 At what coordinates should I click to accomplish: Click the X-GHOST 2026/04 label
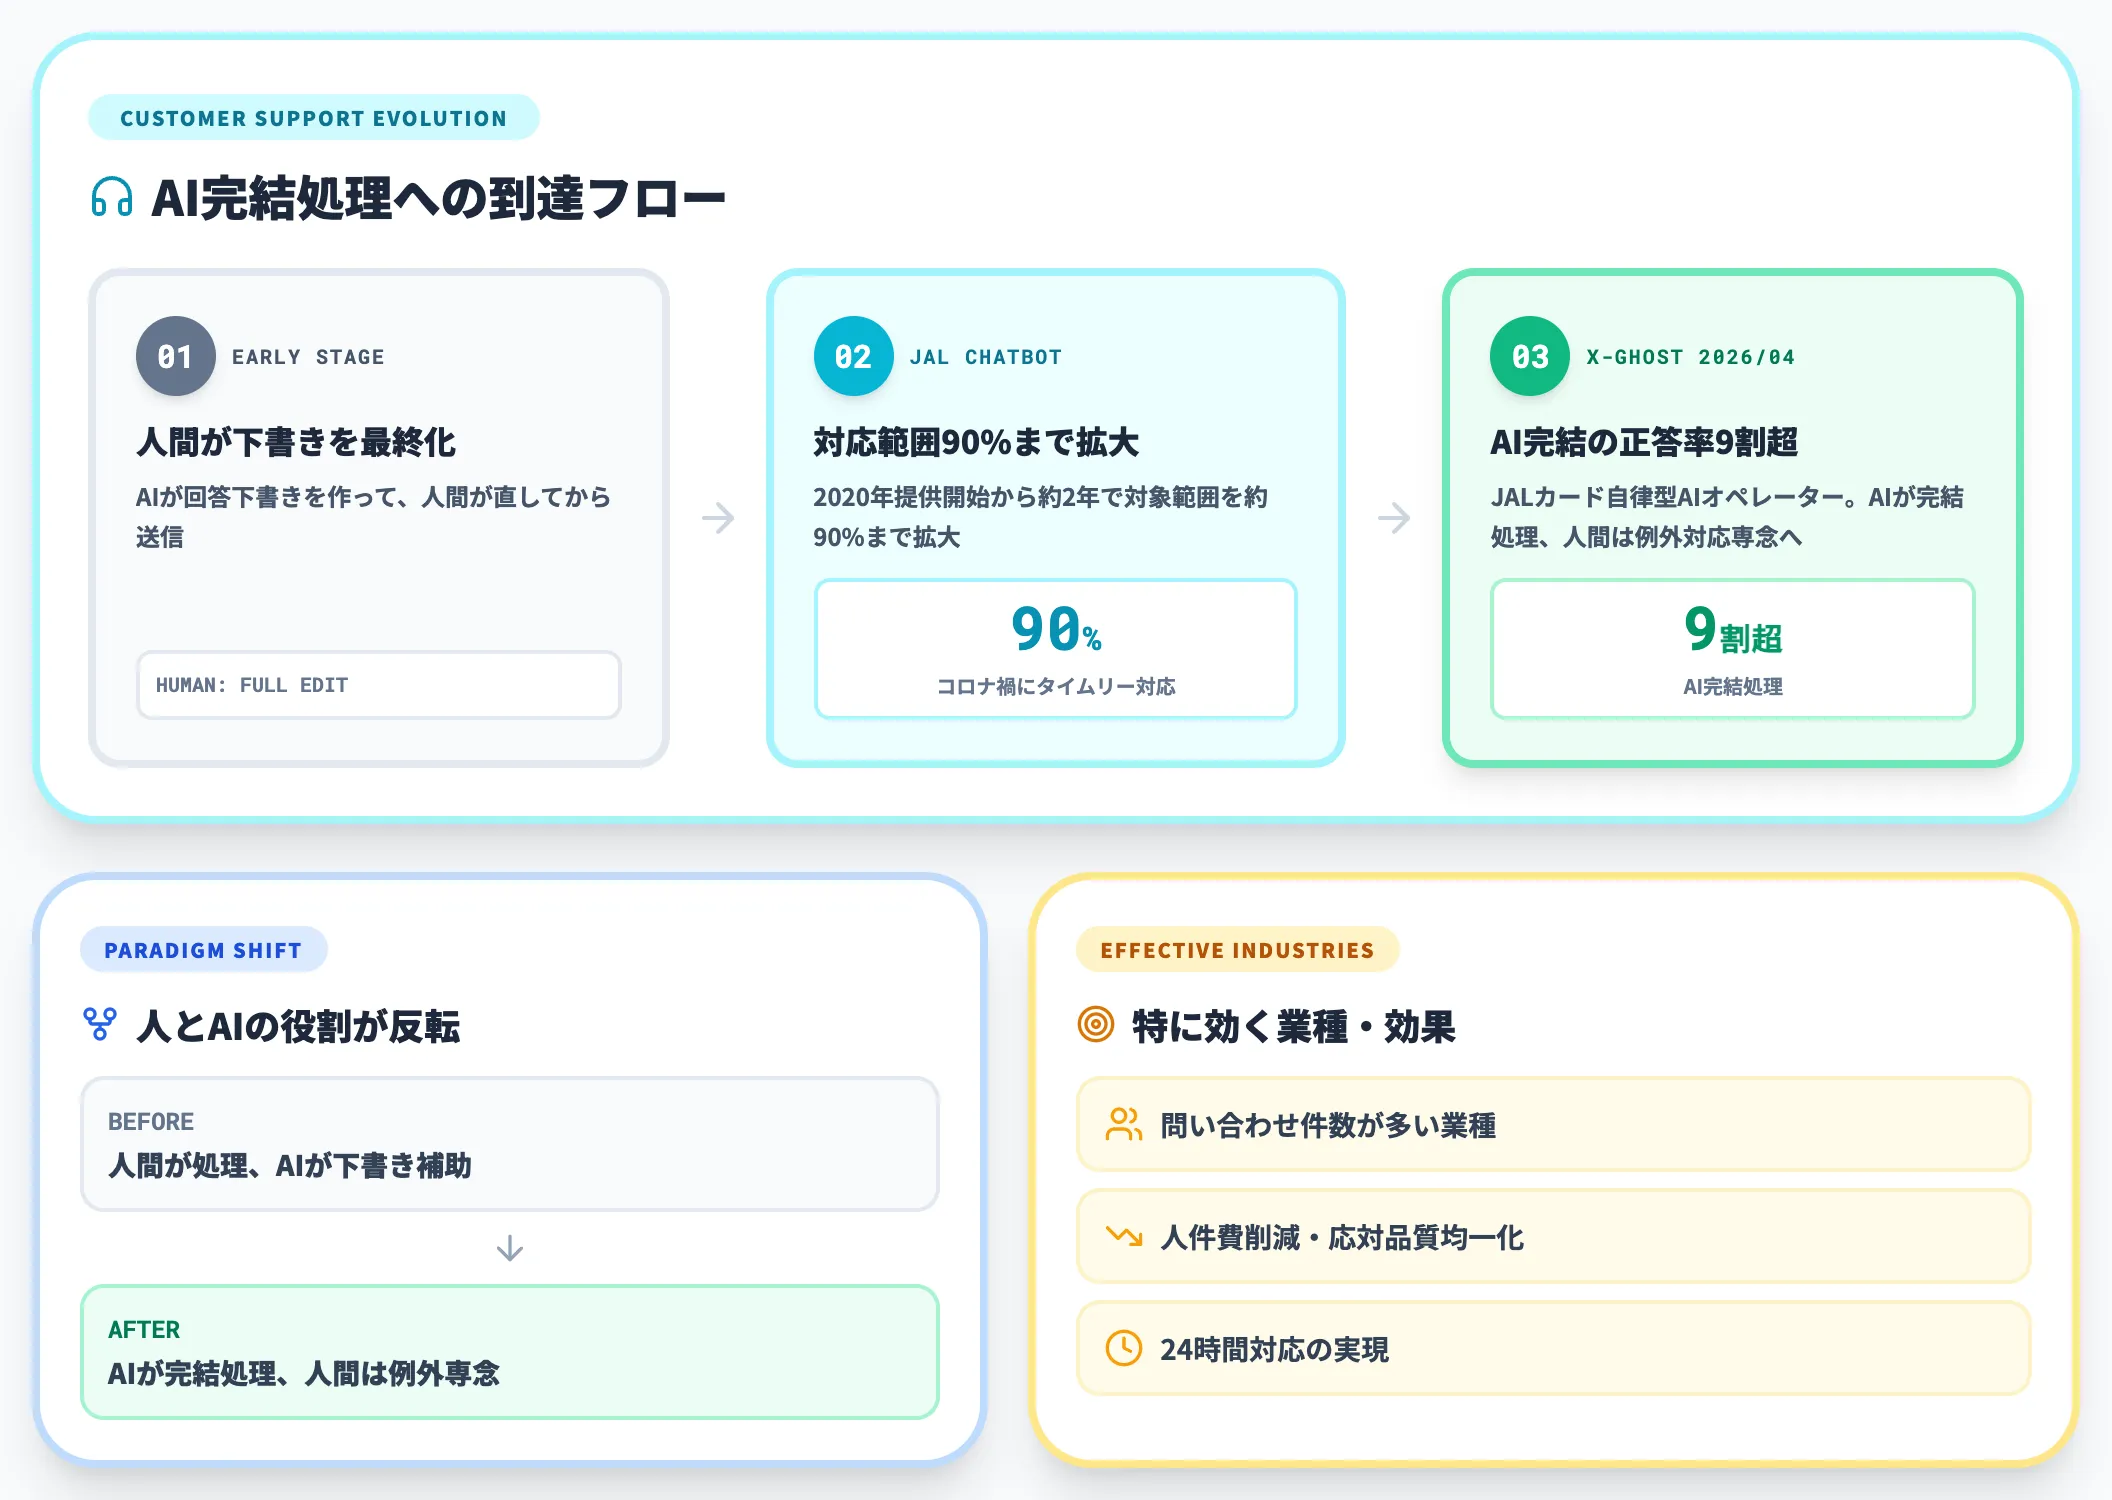(1691, 357)
